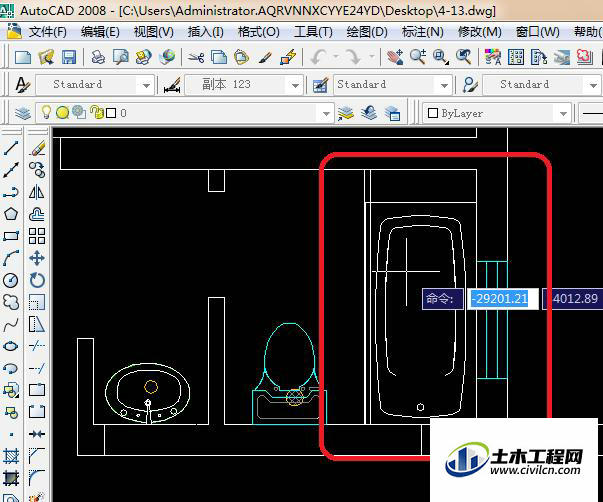Select the Fillet tool
The image size is (603, 502).
click(x=37, y=478)
